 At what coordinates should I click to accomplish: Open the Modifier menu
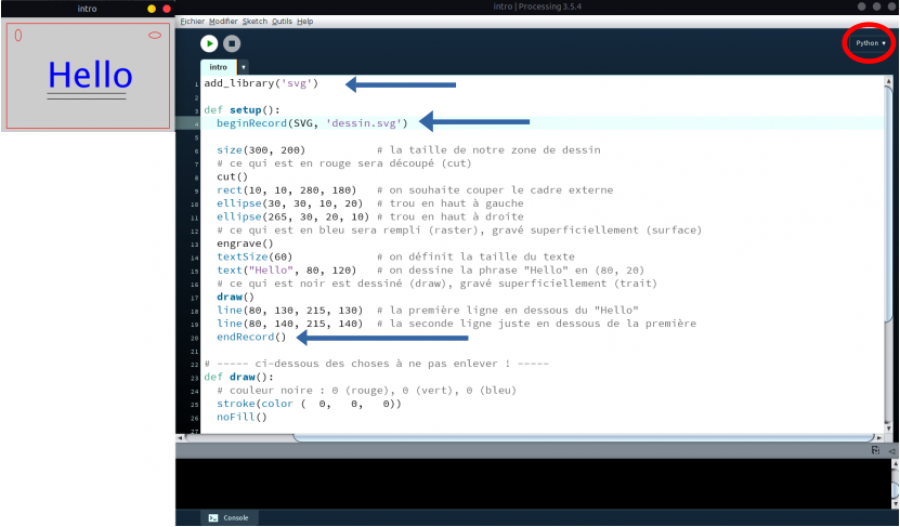(x=223, y=21)
